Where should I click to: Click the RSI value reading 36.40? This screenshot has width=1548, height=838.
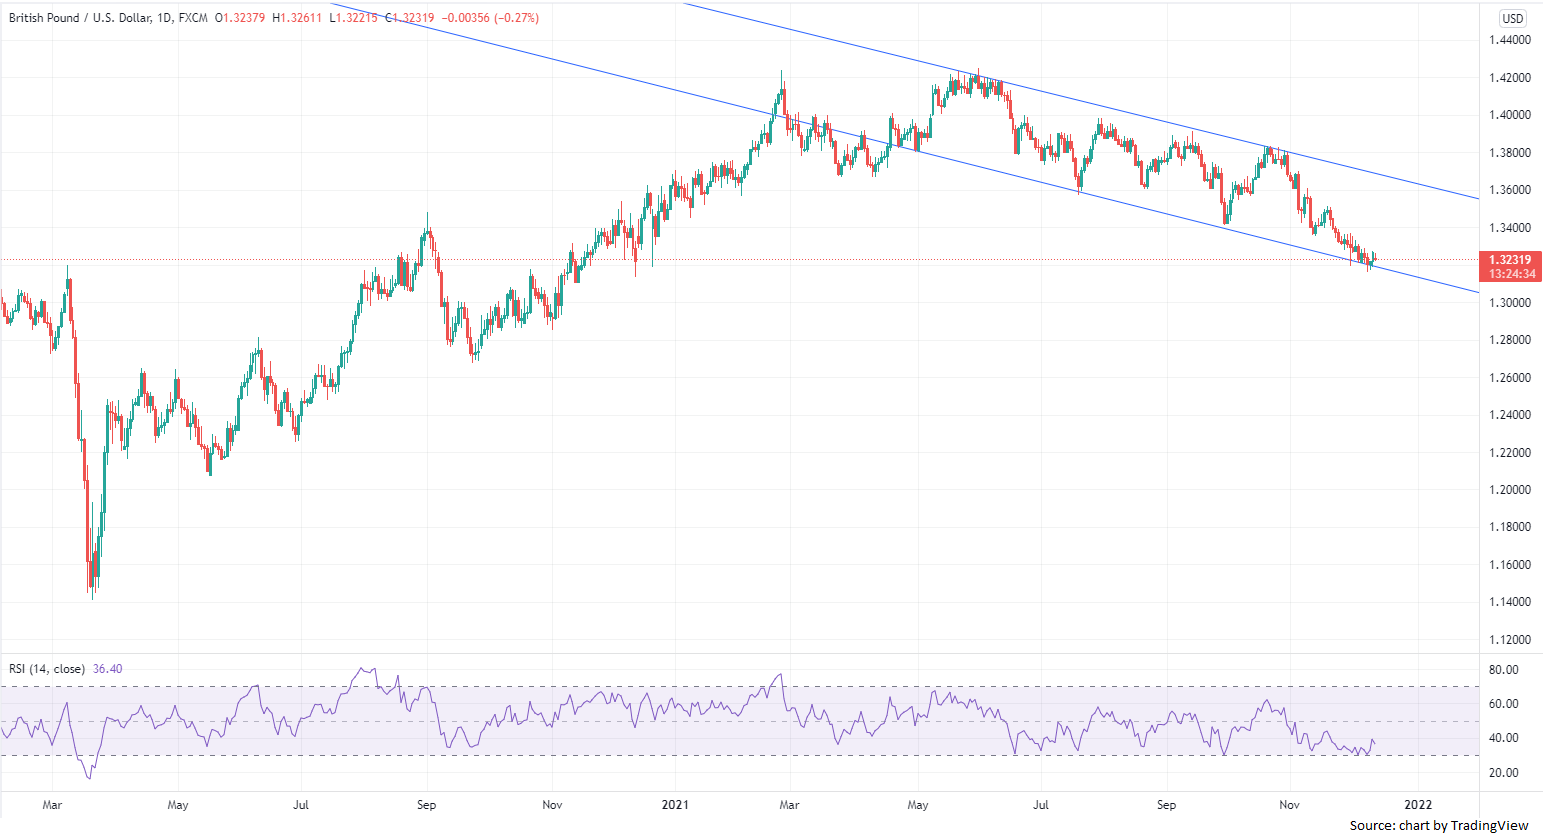pyautogui.click(x=107, y=669)
